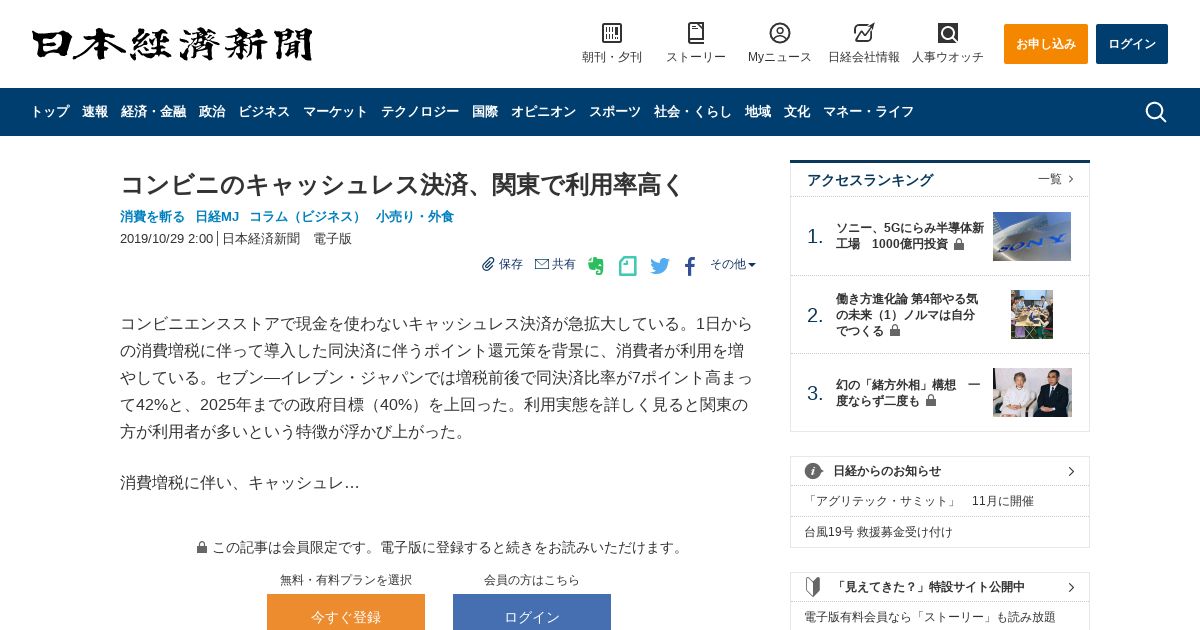Click the 緒方外相 article thumbnail
This screenshot has width=1200, height=630.
(x=1032, y=392)
